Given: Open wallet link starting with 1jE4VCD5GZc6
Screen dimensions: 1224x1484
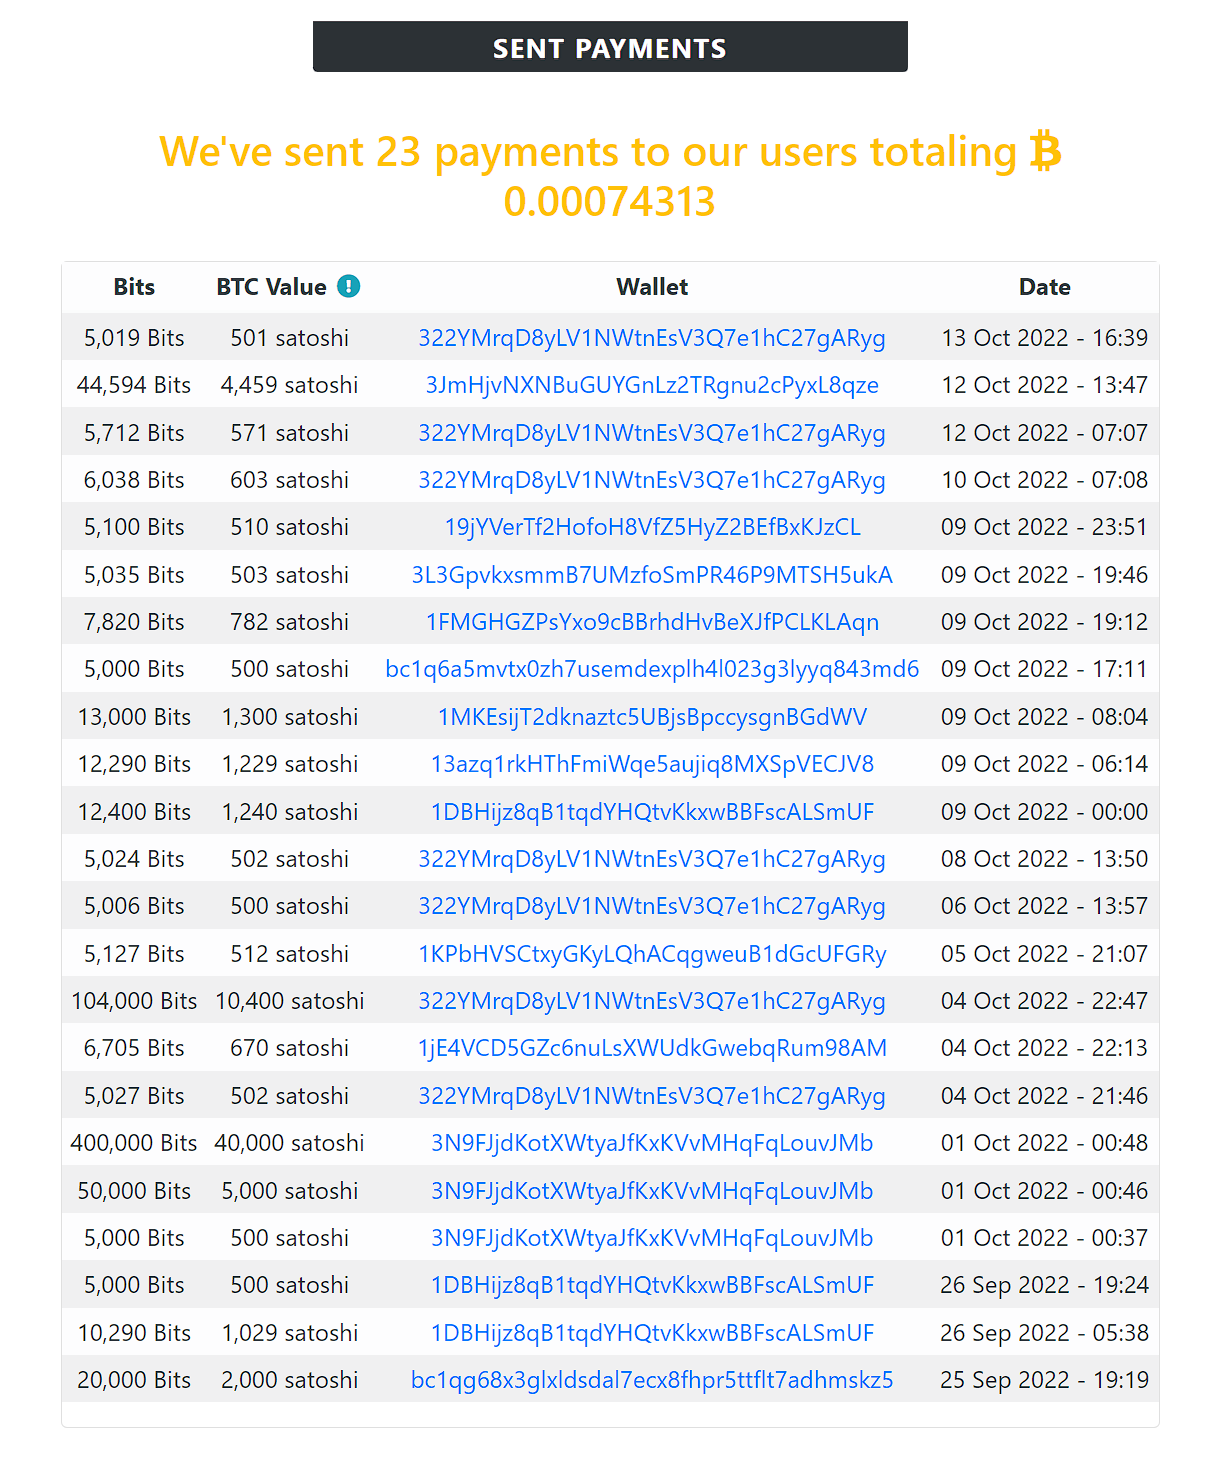Looking at the screenshot, I should click(652, 1048).
